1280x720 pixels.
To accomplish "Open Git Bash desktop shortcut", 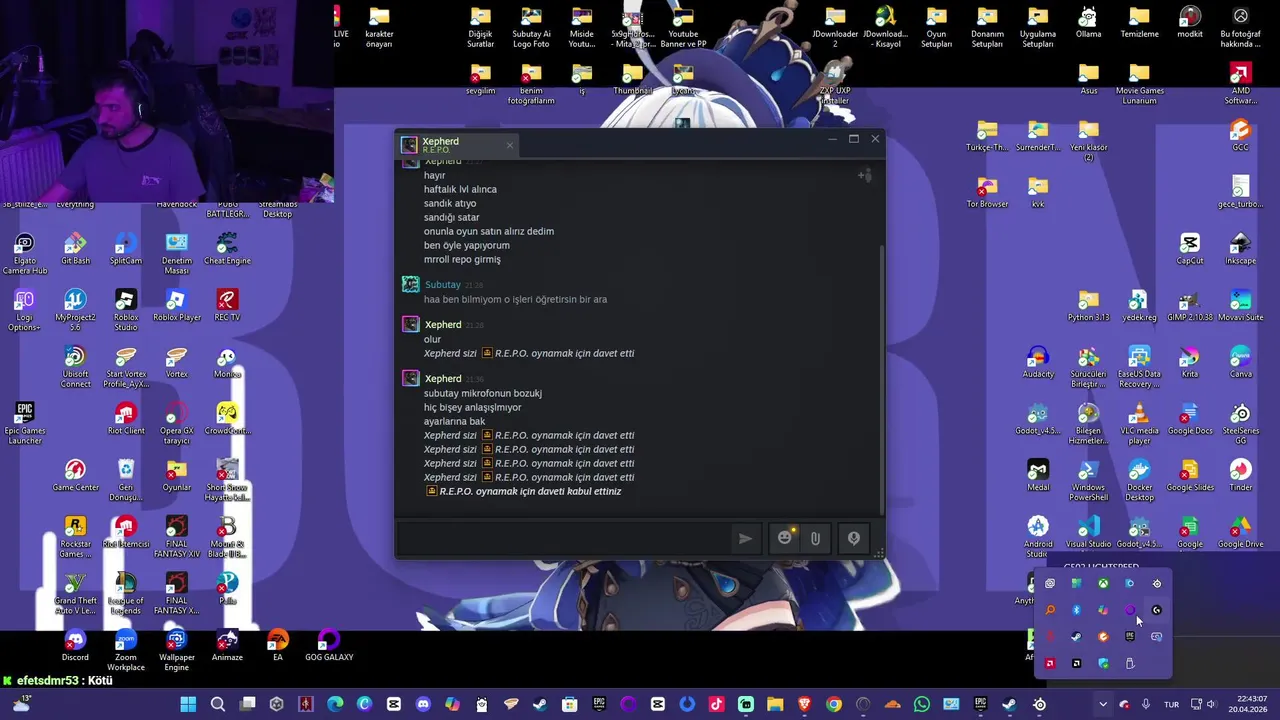I will coord(75,248).
